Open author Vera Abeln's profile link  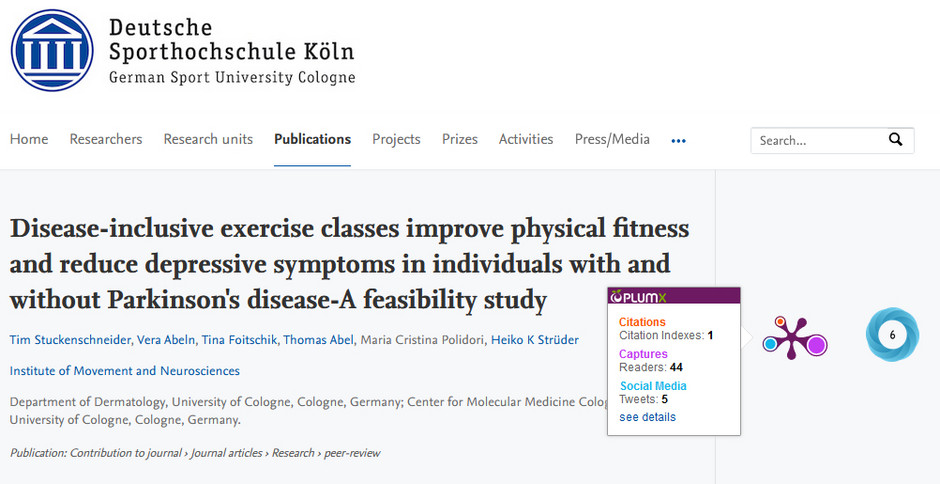165,340
